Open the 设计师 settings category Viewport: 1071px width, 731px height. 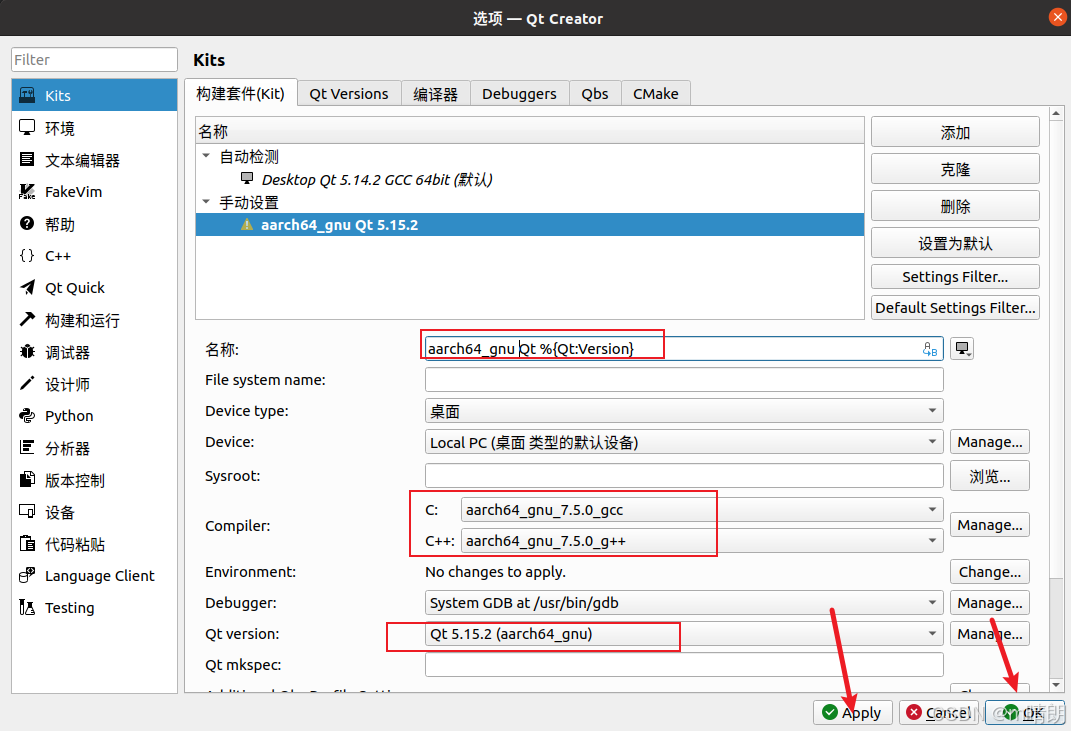tap(94, 384)
